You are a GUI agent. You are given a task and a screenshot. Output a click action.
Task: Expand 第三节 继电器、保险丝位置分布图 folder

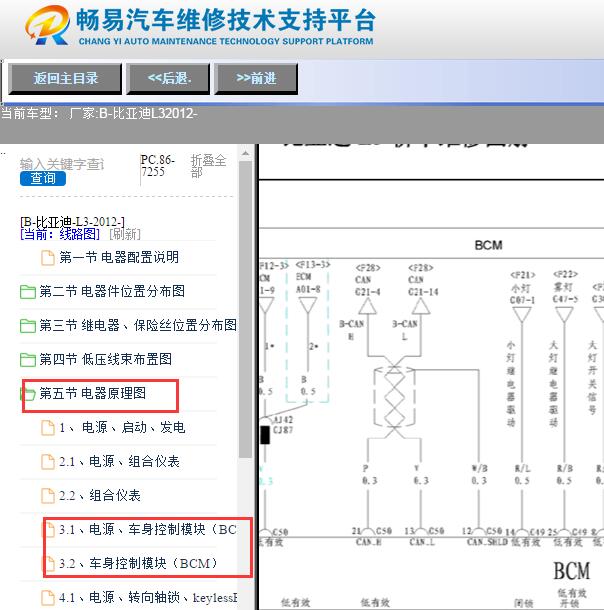pyautogui.click(x=138, y=325)
